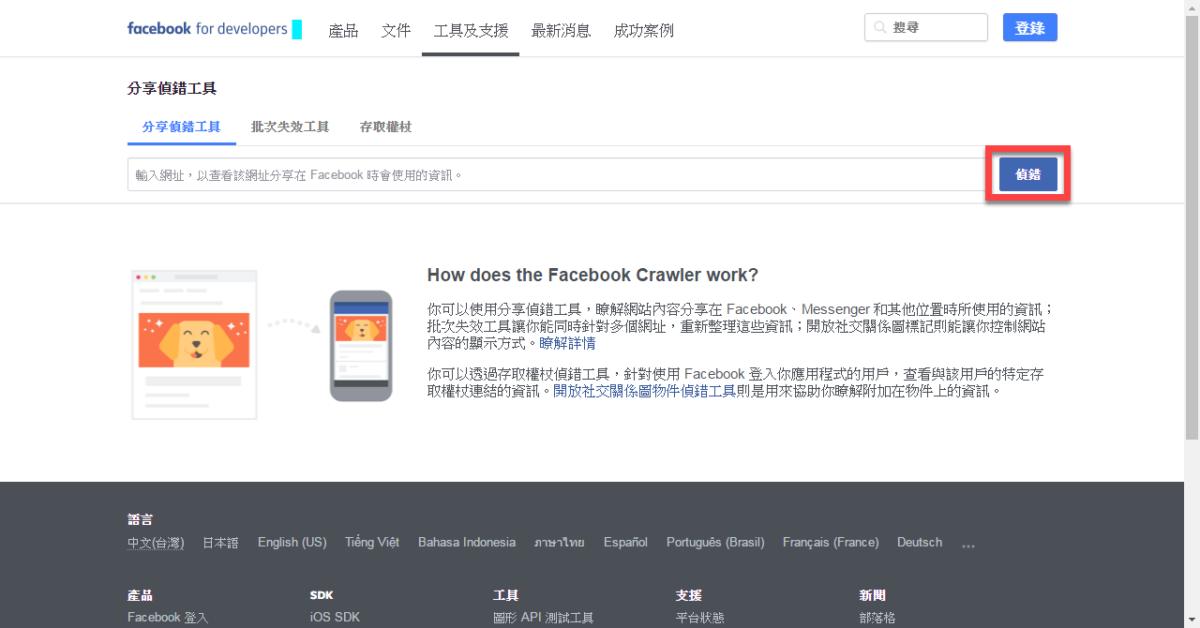Click the footer 產品 heading
This screenshot has height=628, width=1200.
coord(140,595)
